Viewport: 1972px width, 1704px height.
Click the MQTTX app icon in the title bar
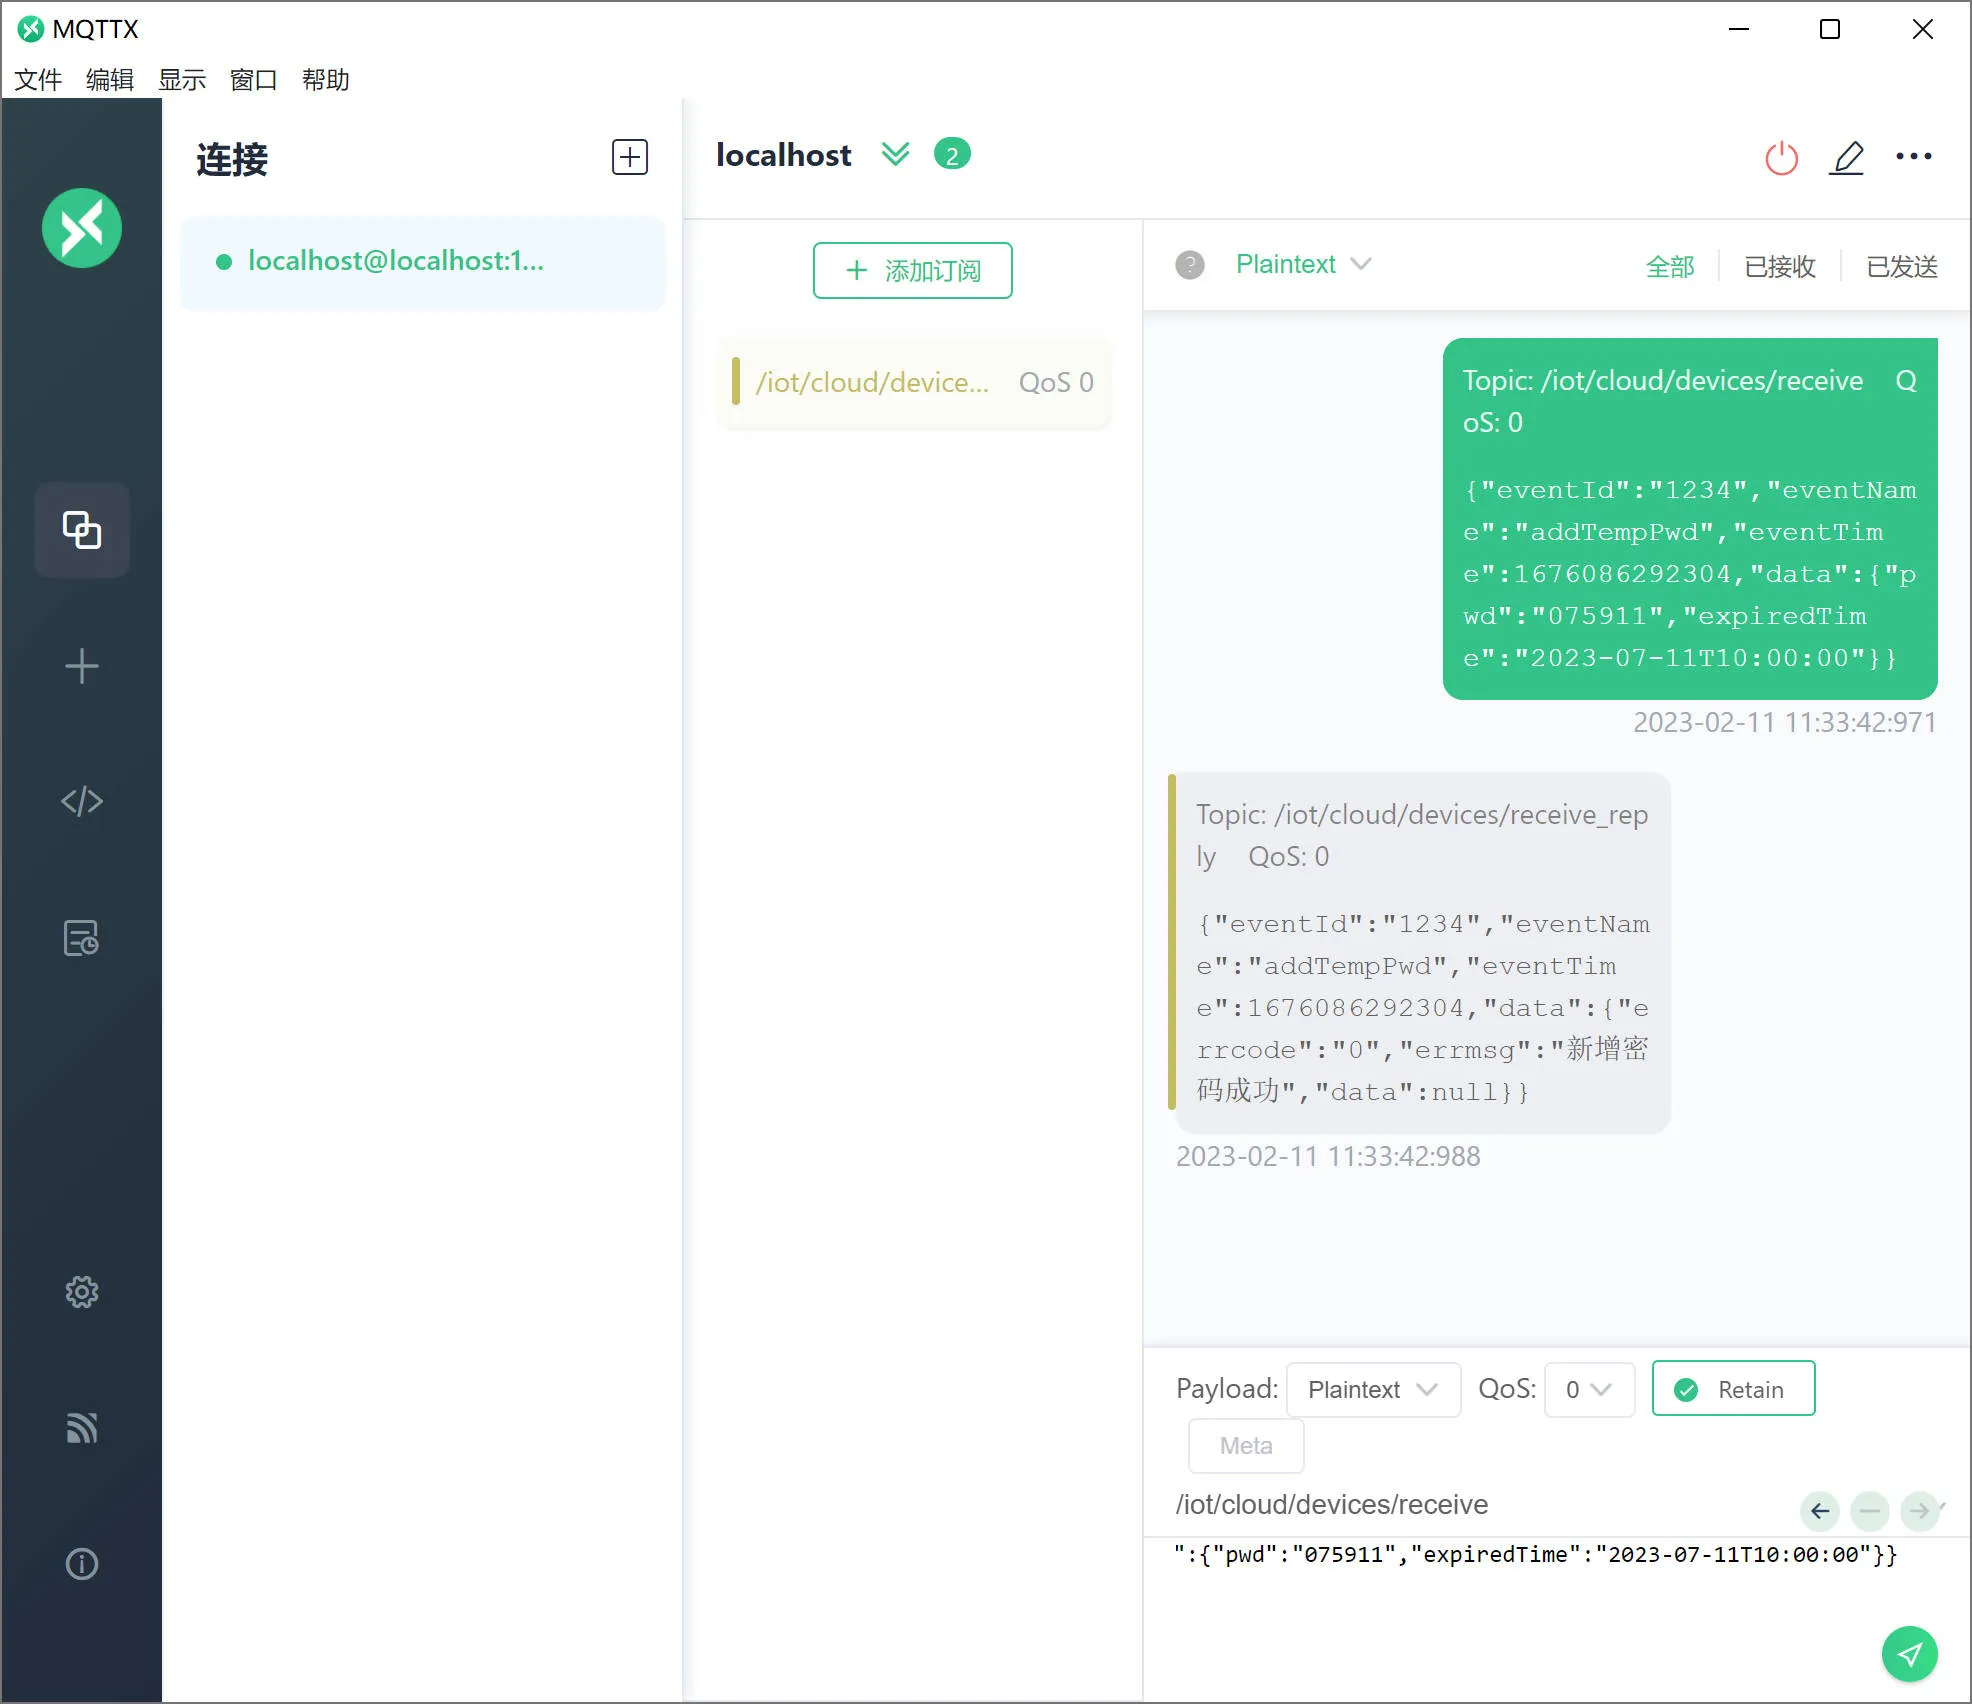click(31, 29)
